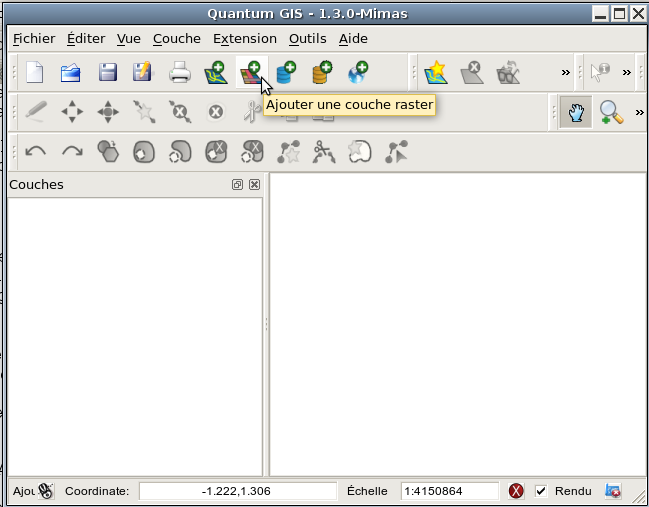Choose the Move vertex tool with center dot
This screenshot has height=507, width=649.
coord(108,112)
